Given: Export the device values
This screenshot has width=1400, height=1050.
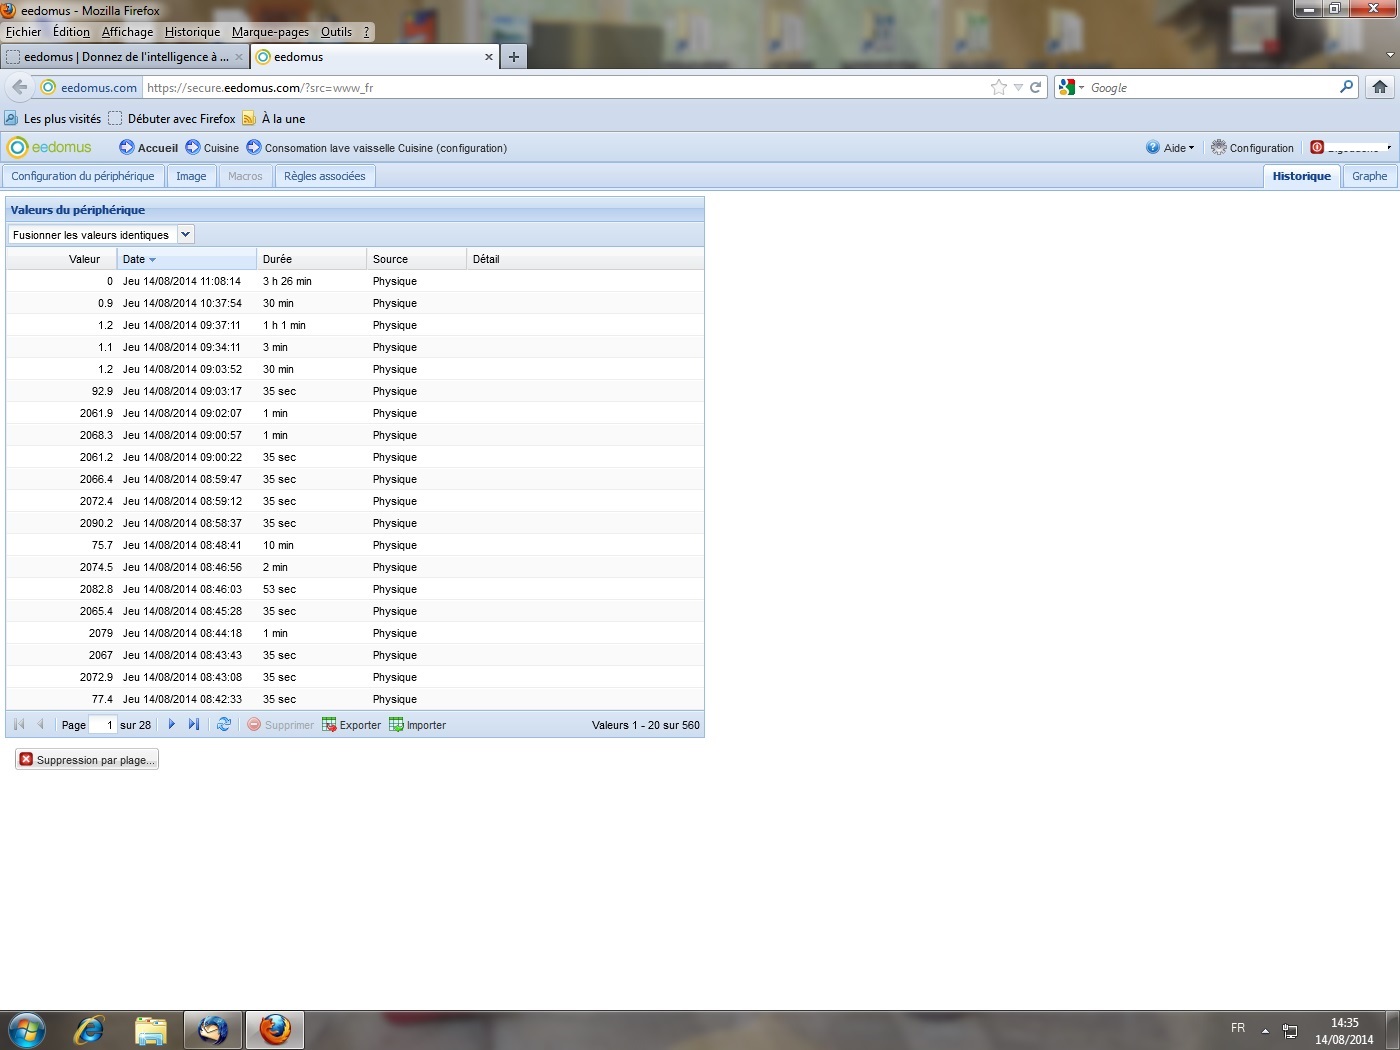Looking at the screenshot, I should (x=351, y=725).
